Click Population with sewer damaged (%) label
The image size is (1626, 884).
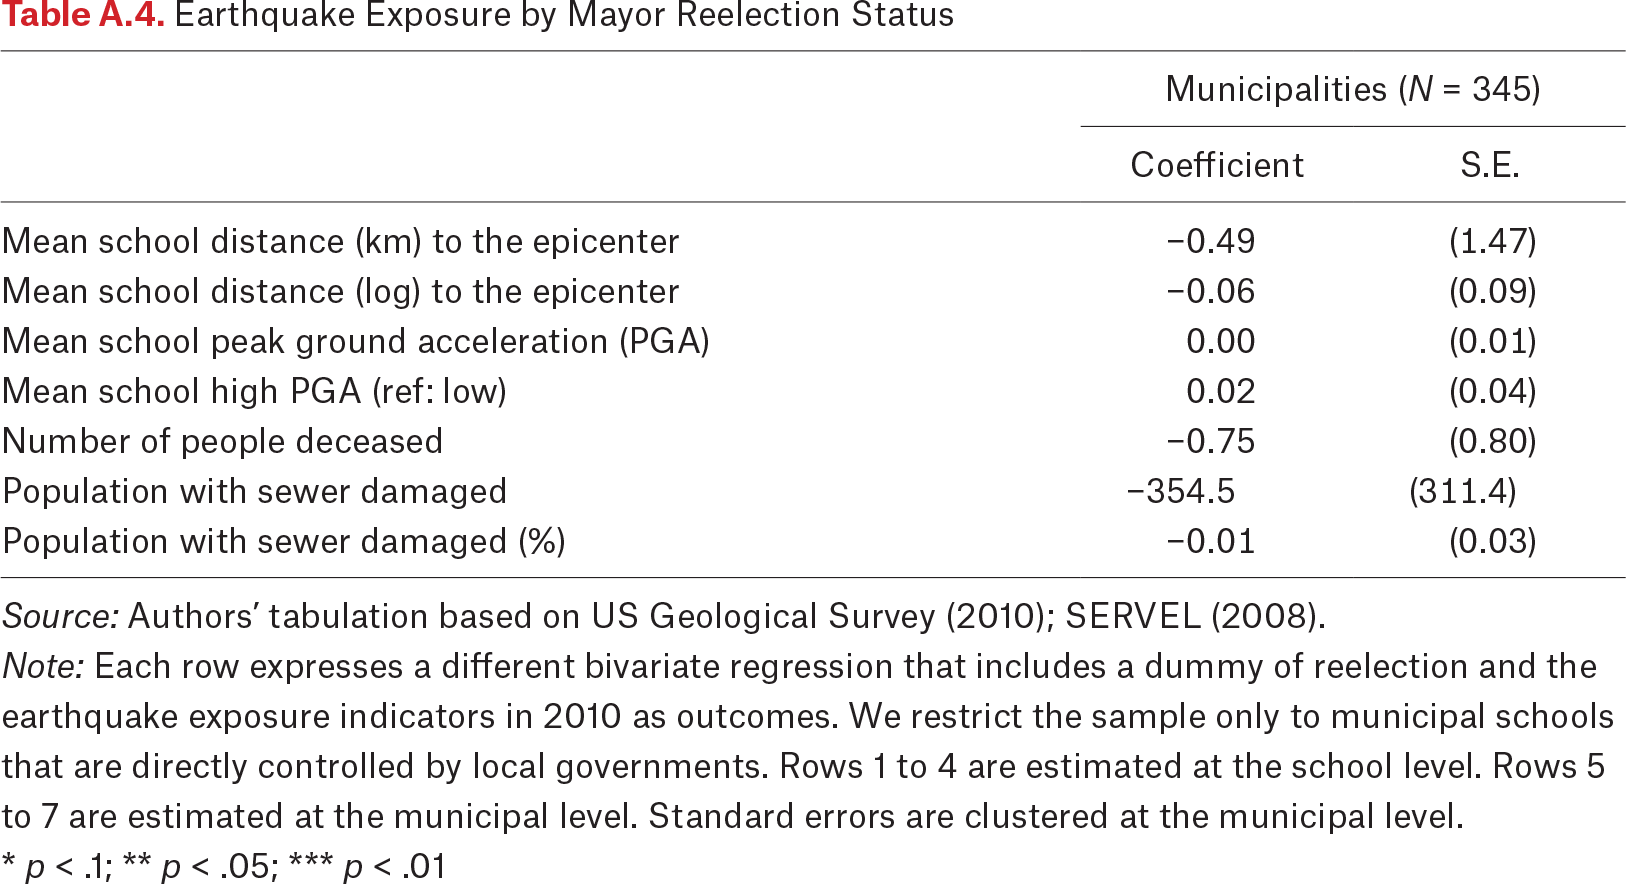point(284,541)
